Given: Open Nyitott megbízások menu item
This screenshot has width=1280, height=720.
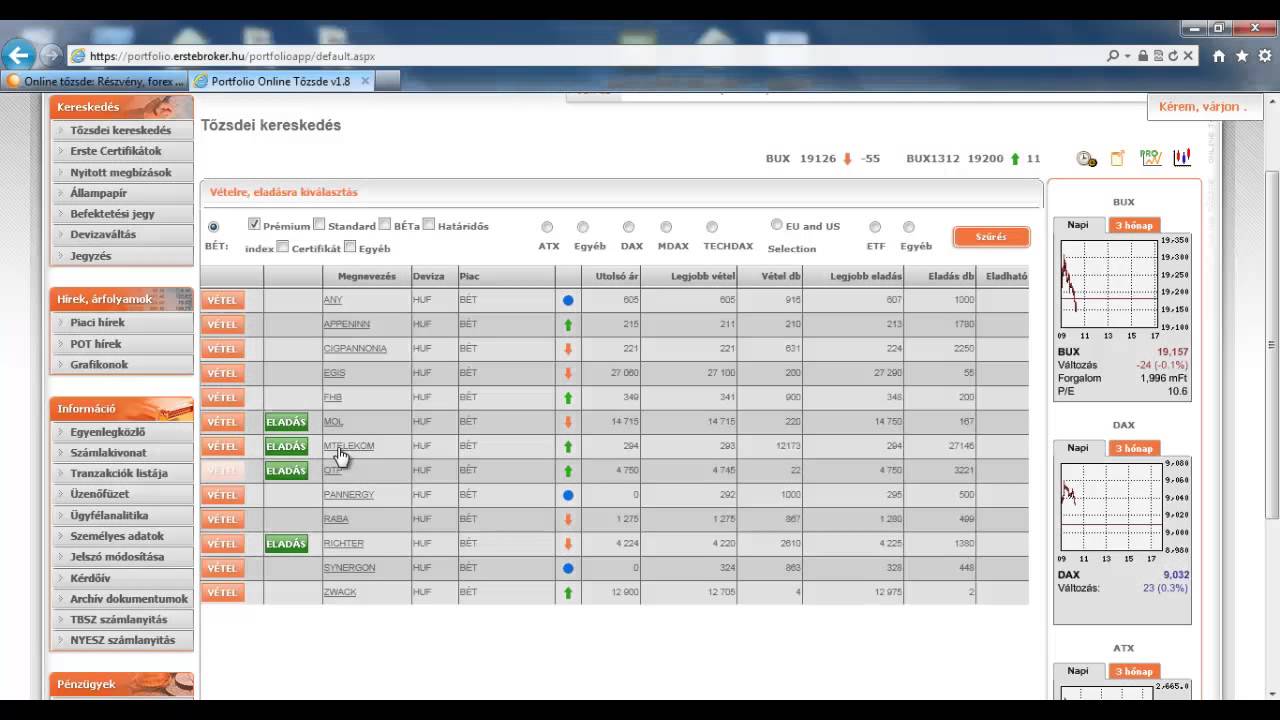Looking at the screenshot, I should [x=121, y=172].
